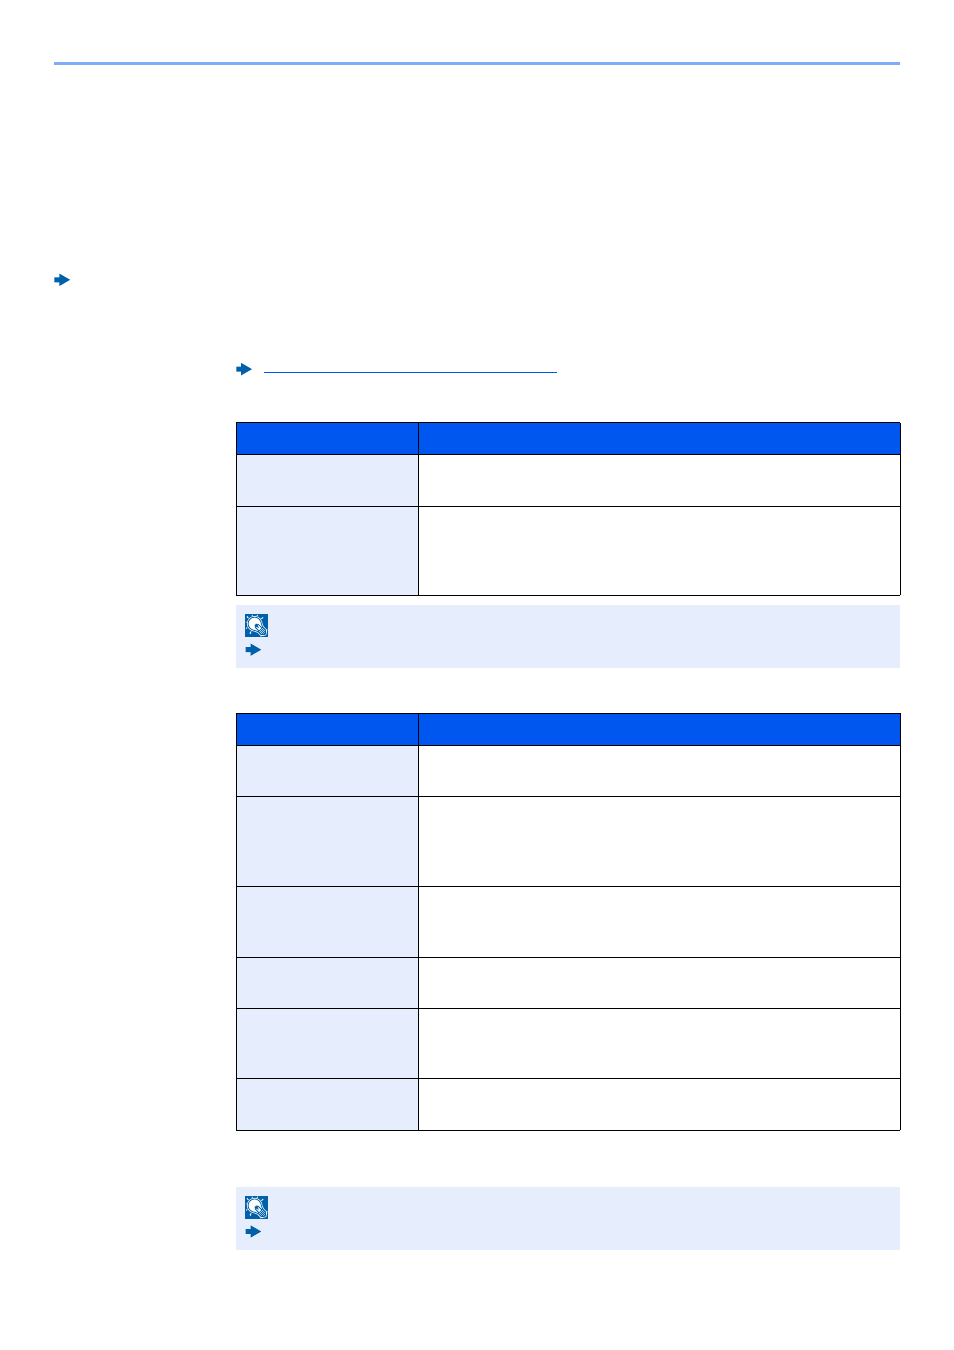This screenshot has width=954, height=1350.
Task: Click the description cell of lower table's last row
Action: tap(659, 1105)
